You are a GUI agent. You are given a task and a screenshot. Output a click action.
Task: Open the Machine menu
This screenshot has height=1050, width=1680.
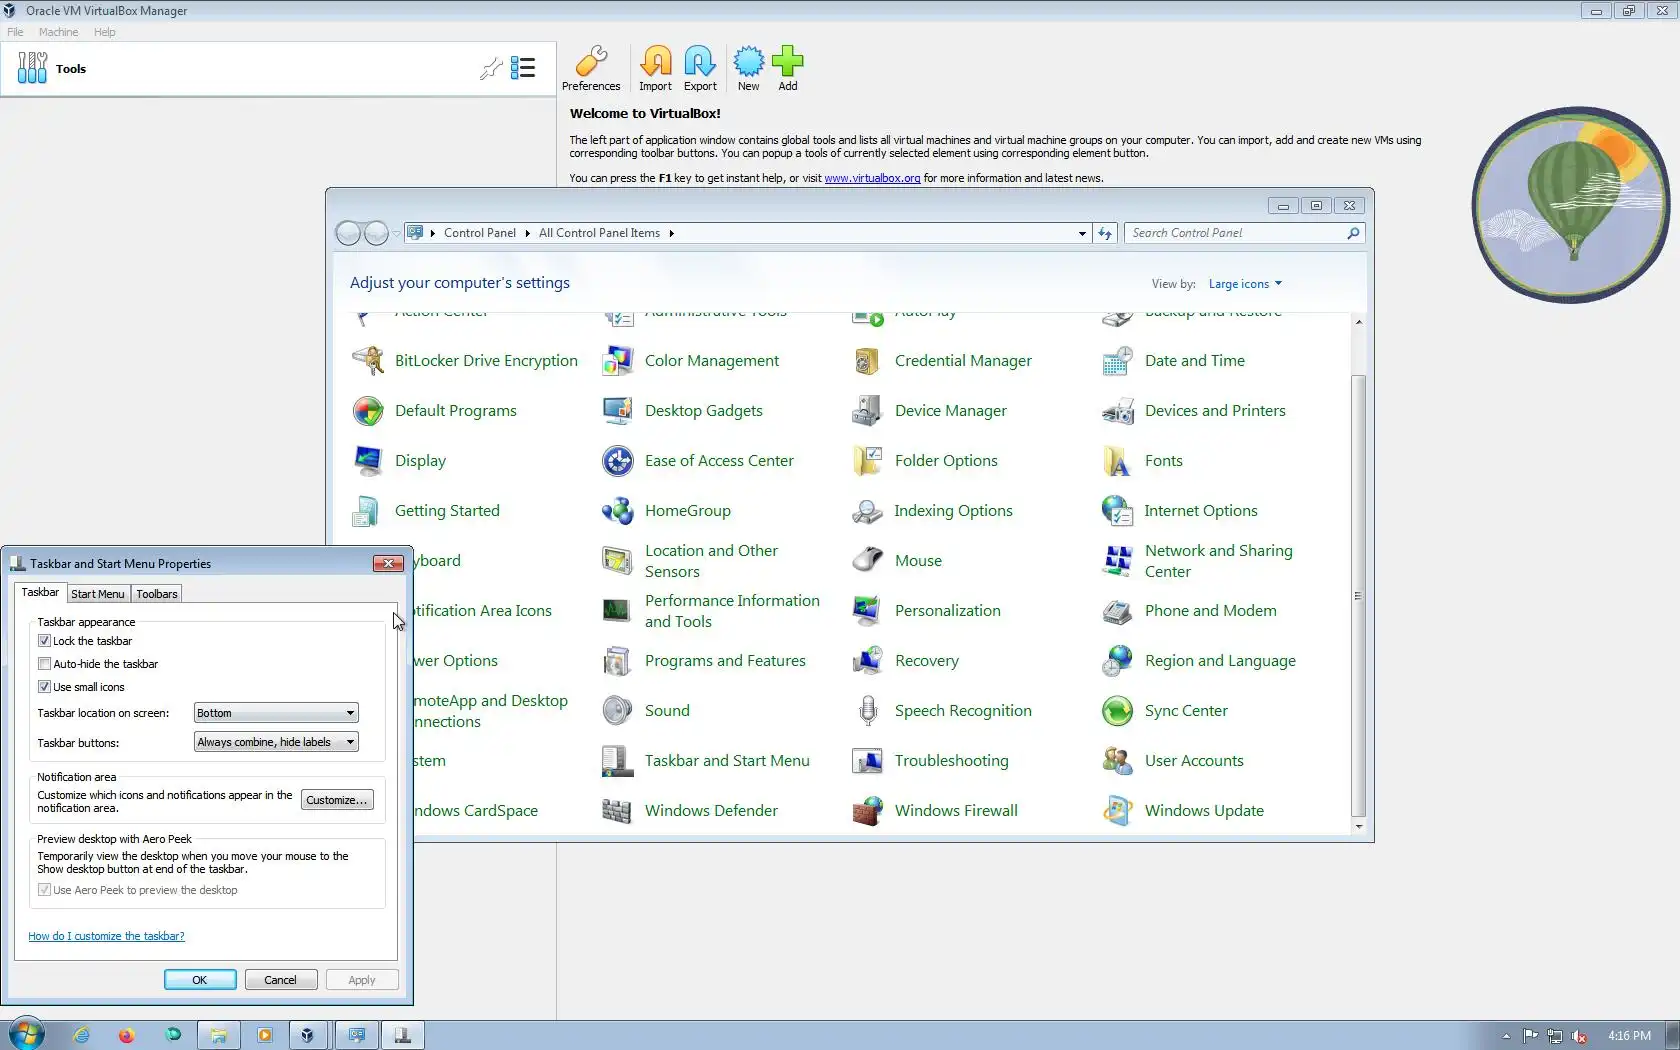click(58, 32)
